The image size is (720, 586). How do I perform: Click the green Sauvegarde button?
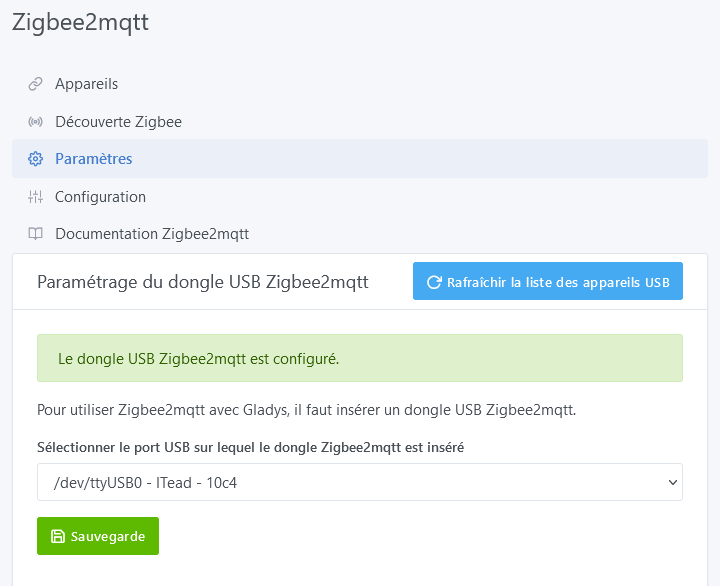pyautogui.click(x=98, y=536)
